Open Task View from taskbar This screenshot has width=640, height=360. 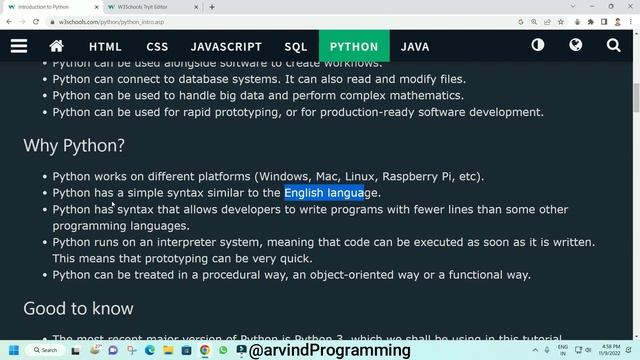pyautogui.click(x=76, y=351)
